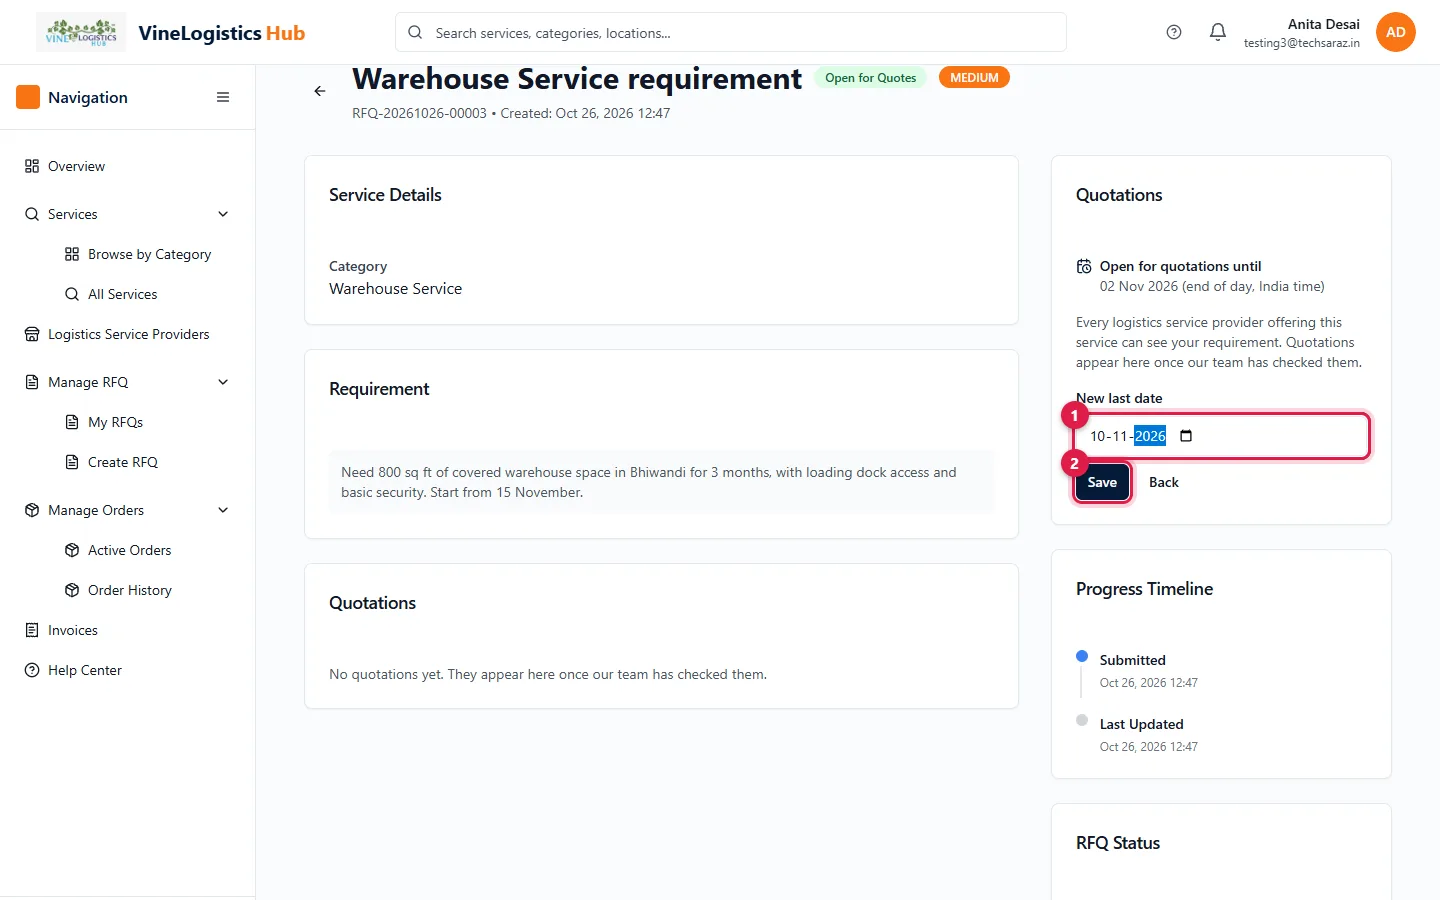Collapse the Manage RFQ section chevron

click(223, 382)
